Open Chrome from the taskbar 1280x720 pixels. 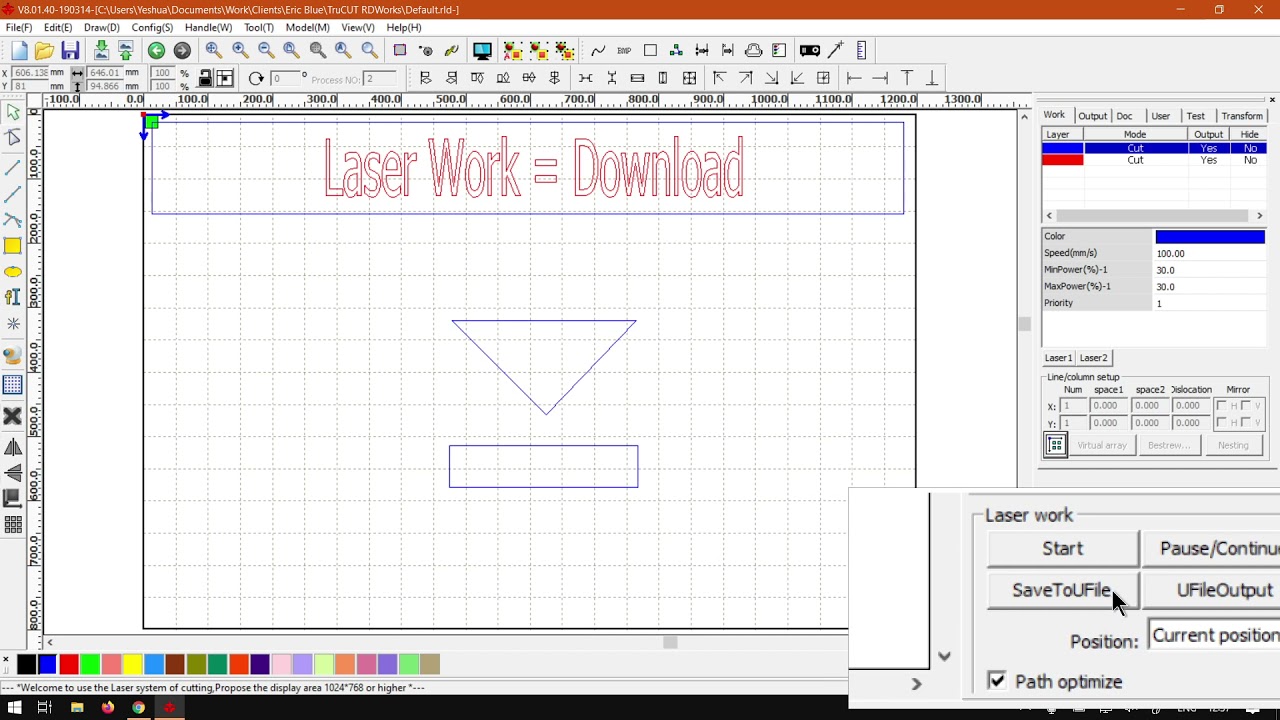pos(138,708)
